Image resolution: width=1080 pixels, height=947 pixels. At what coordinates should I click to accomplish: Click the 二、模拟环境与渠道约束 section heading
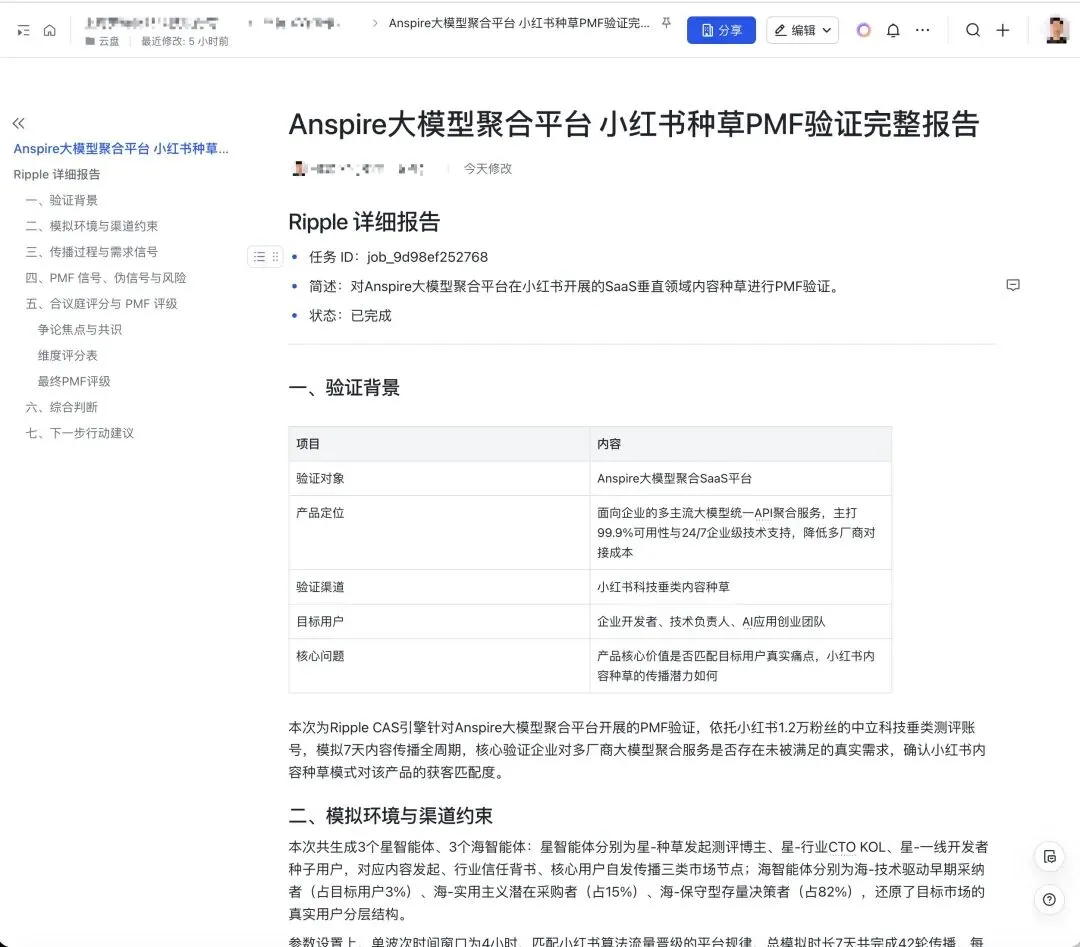[x=391, y=816]
